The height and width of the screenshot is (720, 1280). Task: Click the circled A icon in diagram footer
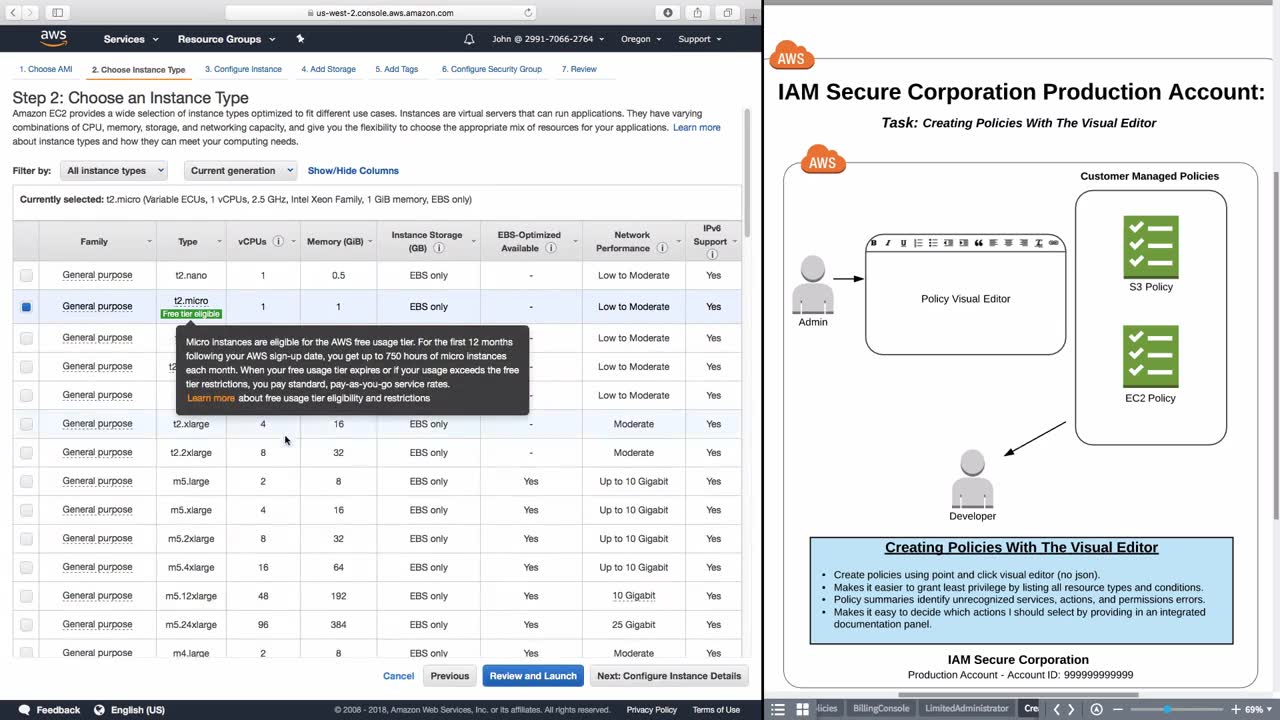1097,709
